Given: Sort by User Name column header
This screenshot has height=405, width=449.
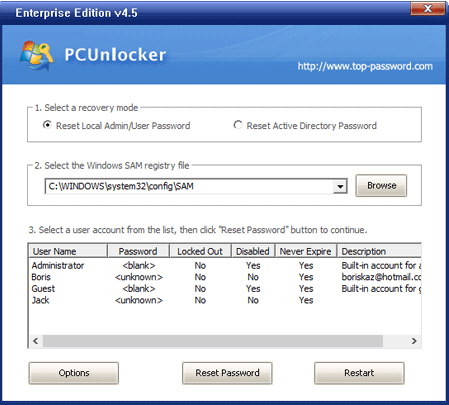Looking at the screenshot, I should pyautogui.click(x=68, y=251).
